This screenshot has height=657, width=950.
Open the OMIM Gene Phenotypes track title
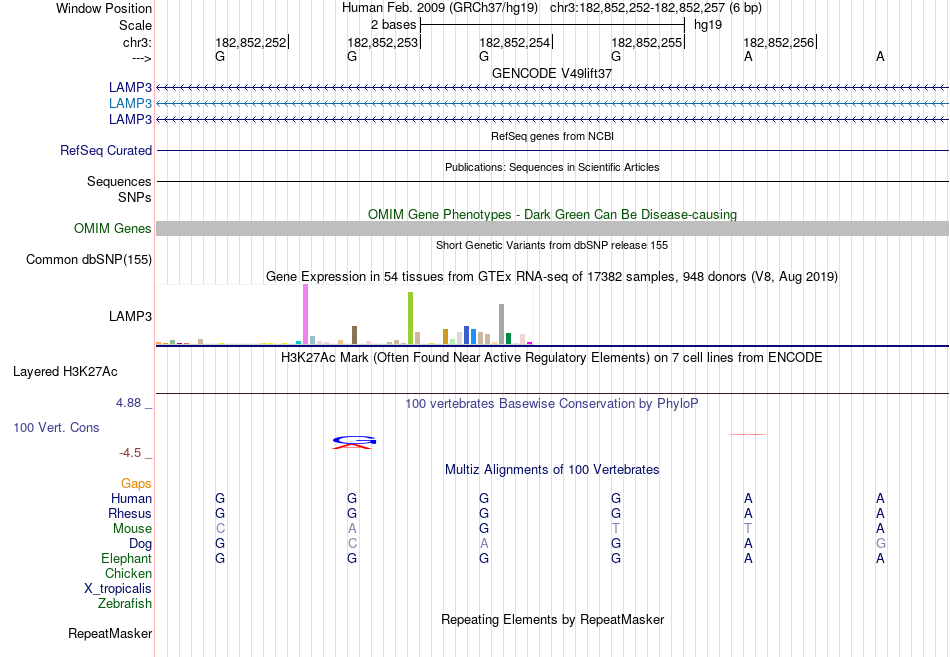point(552,215)
